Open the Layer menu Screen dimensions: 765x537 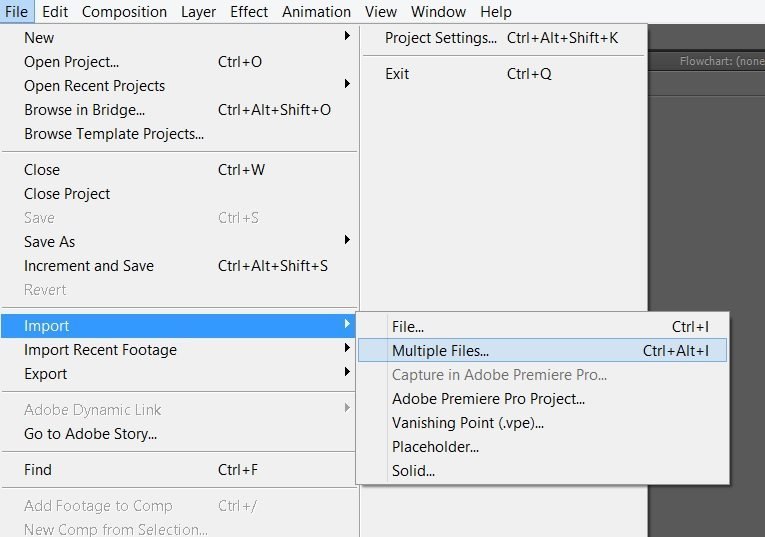(x=198, y=12)
